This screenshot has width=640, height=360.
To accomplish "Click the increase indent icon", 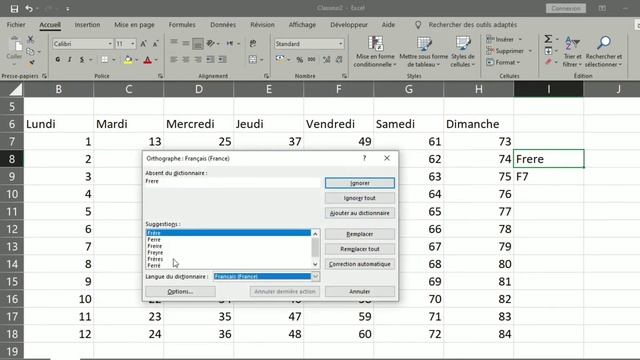I will (x=222, y=60).
